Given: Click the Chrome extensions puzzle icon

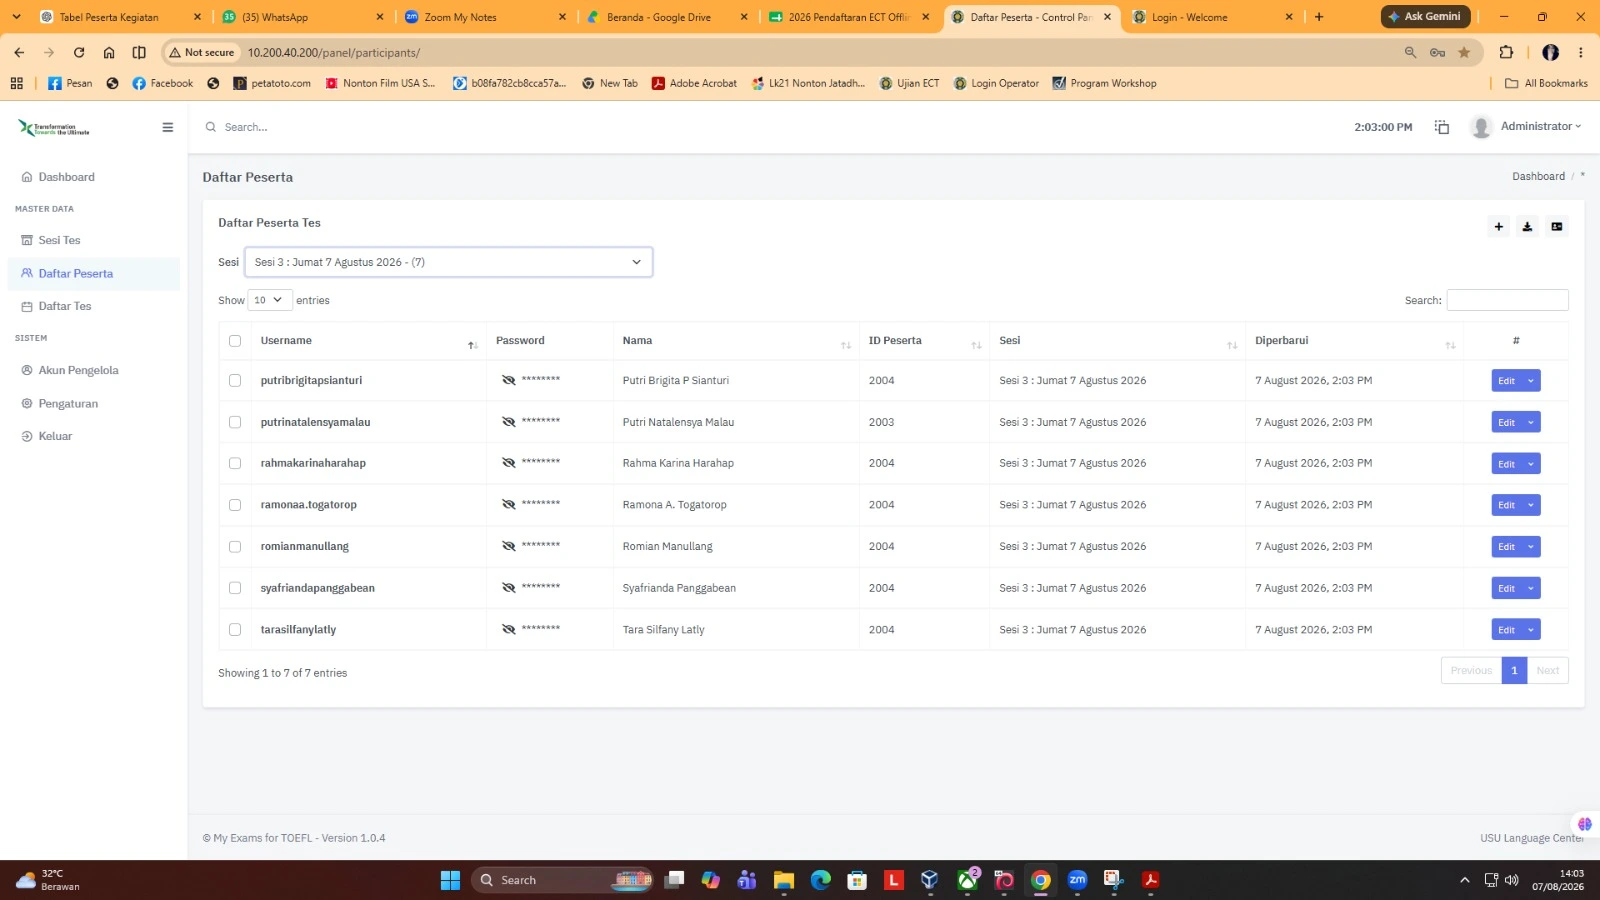Looking at the screenshot, I should point(1506,53).
